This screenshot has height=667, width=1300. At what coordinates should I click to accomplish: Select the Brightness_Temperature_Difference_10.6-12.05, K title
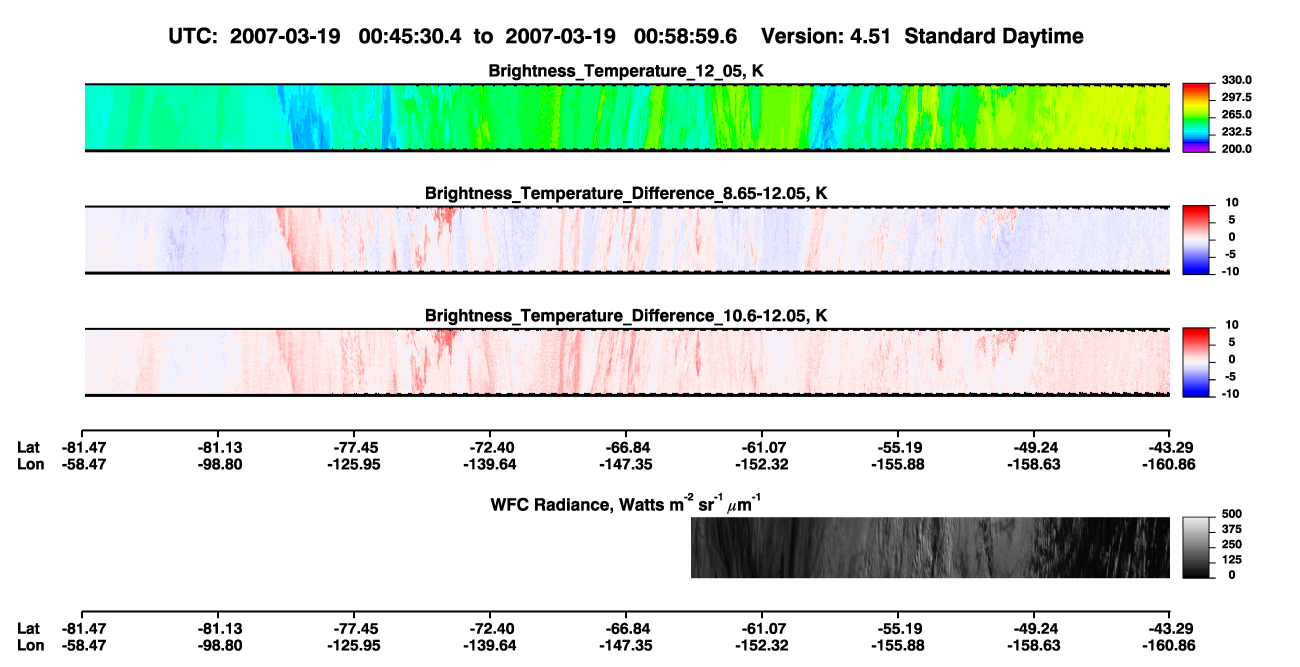pyautogui.click(x=627, y=316)
